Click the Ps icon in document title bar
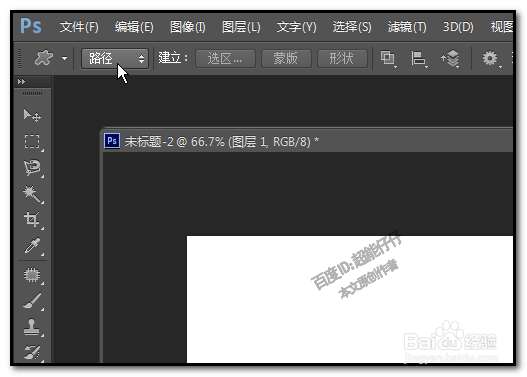 [x=112, y=141]
